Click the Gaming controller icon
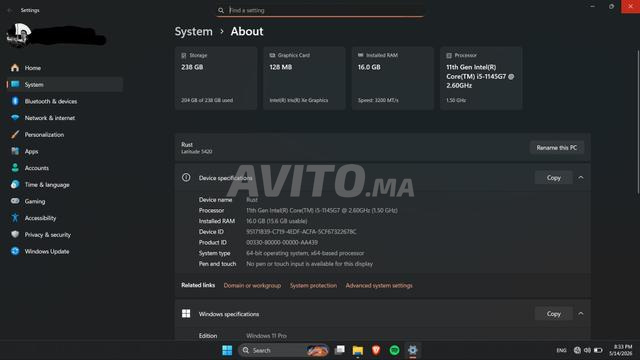 (x=15, y=201)
